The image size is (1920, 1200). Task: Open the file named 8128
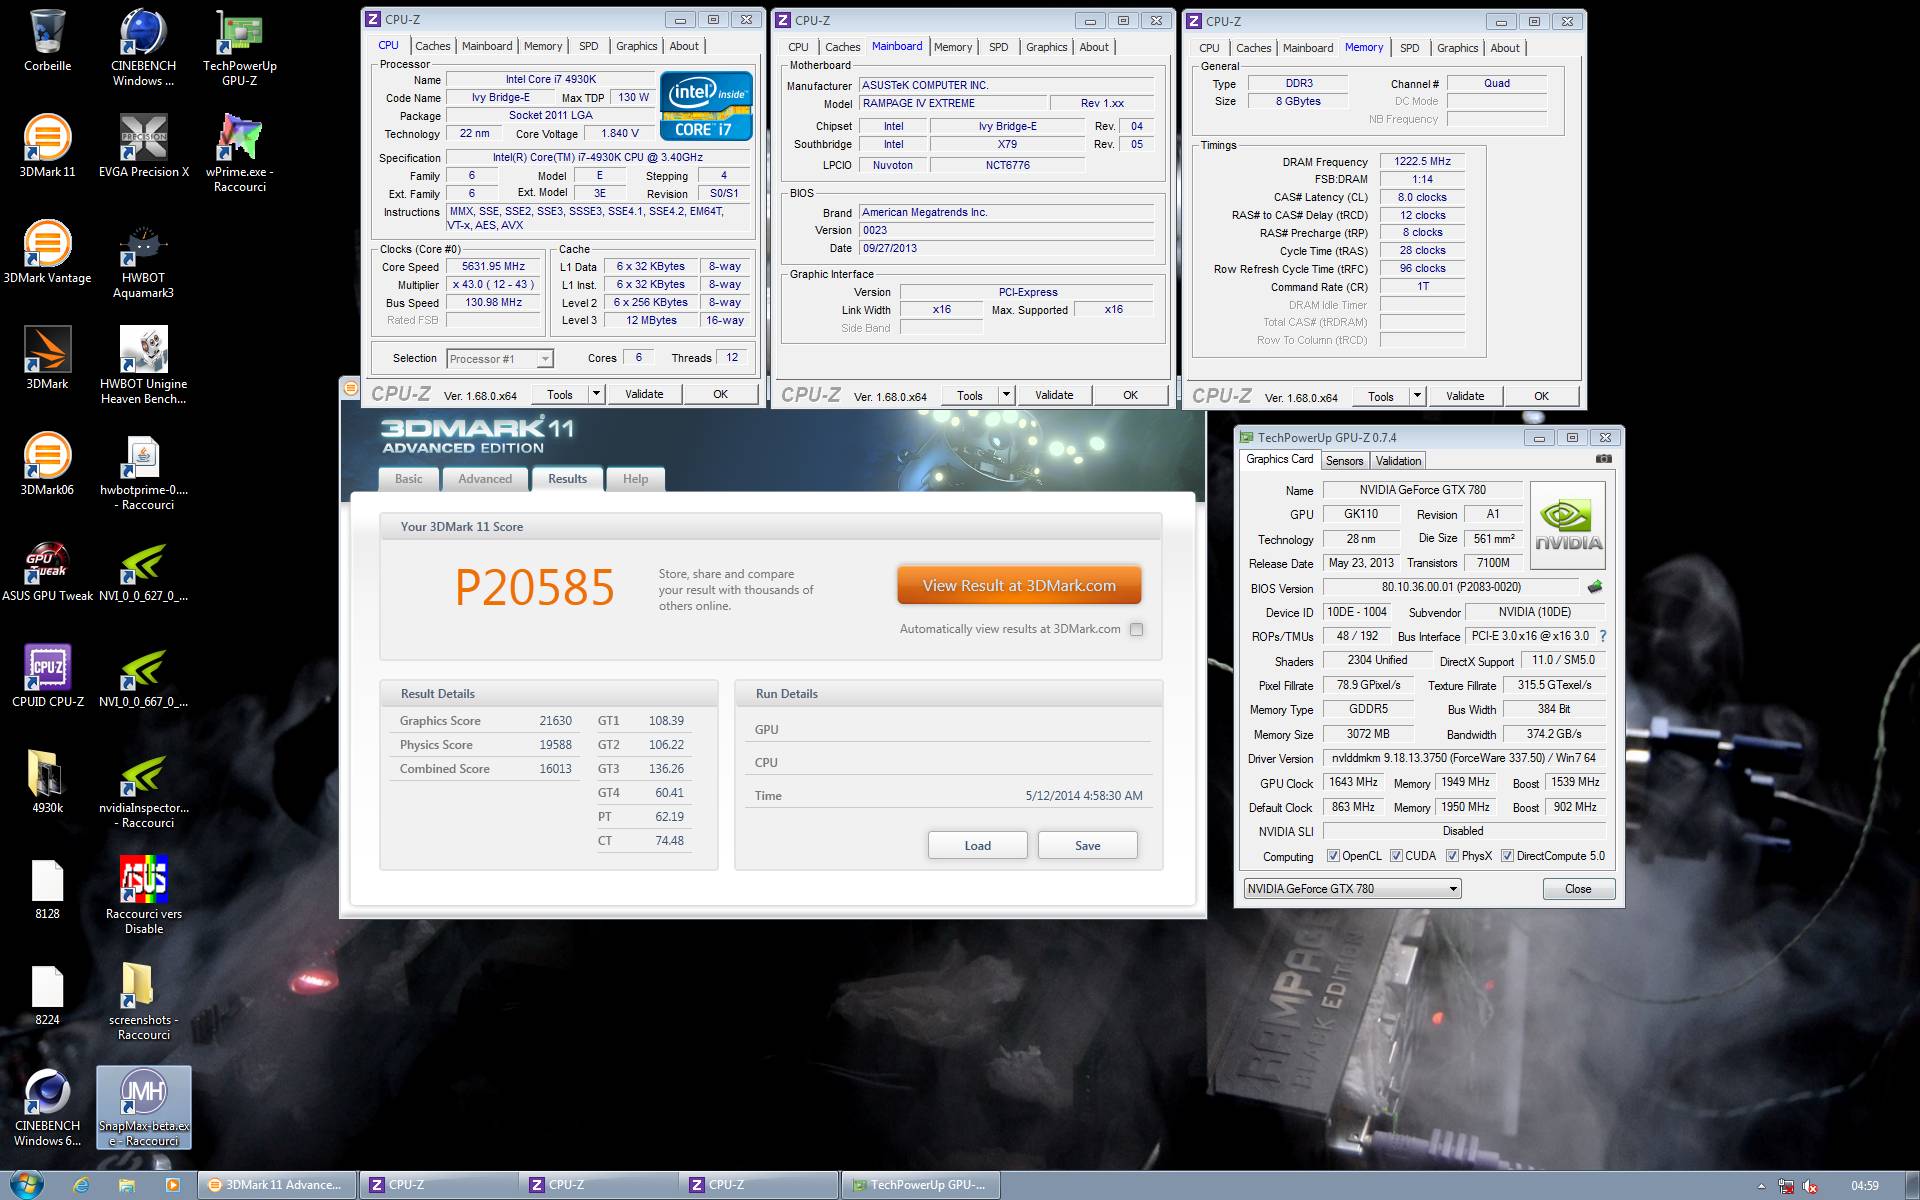click(x=47, y=888)
